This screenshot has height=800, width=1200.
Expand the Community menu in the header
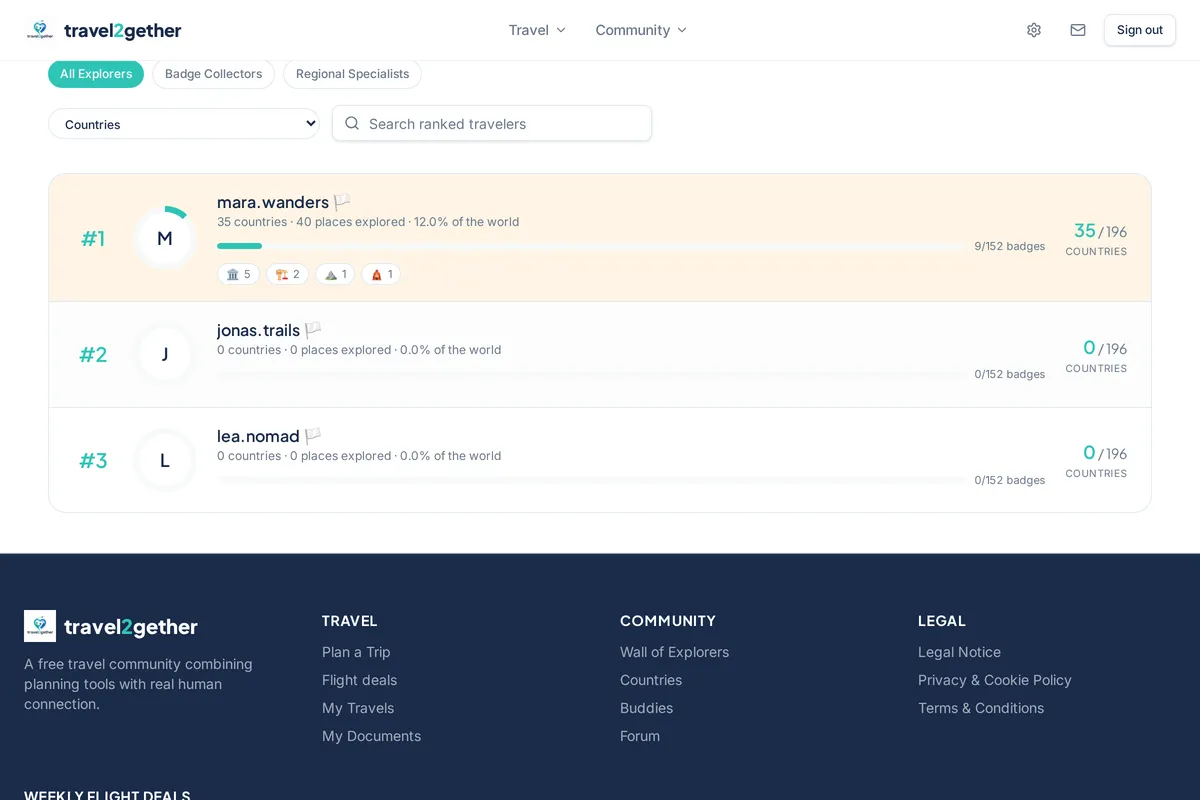coord(641,30)
